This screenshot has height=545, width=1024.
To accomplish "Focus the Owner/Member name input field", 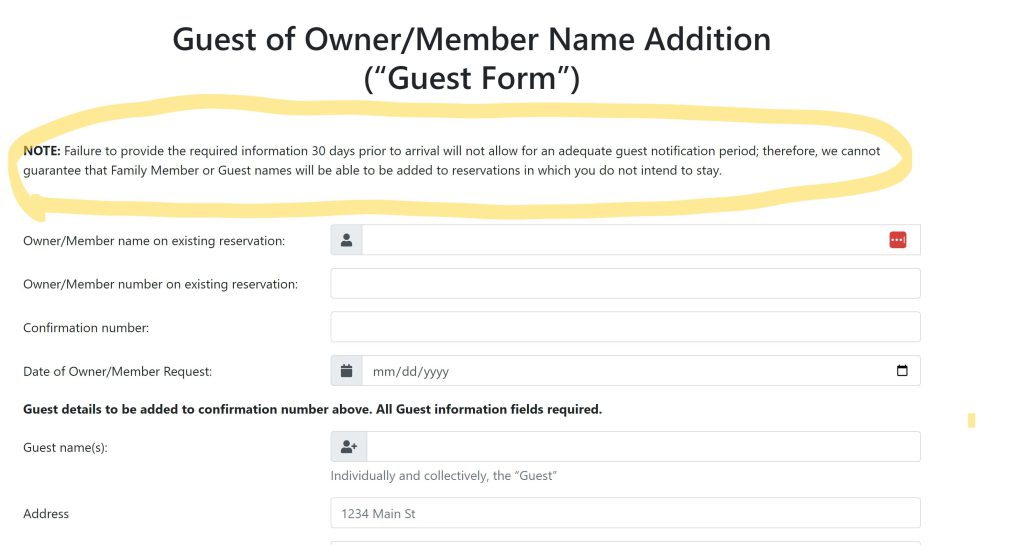I will tap(620, 240).
